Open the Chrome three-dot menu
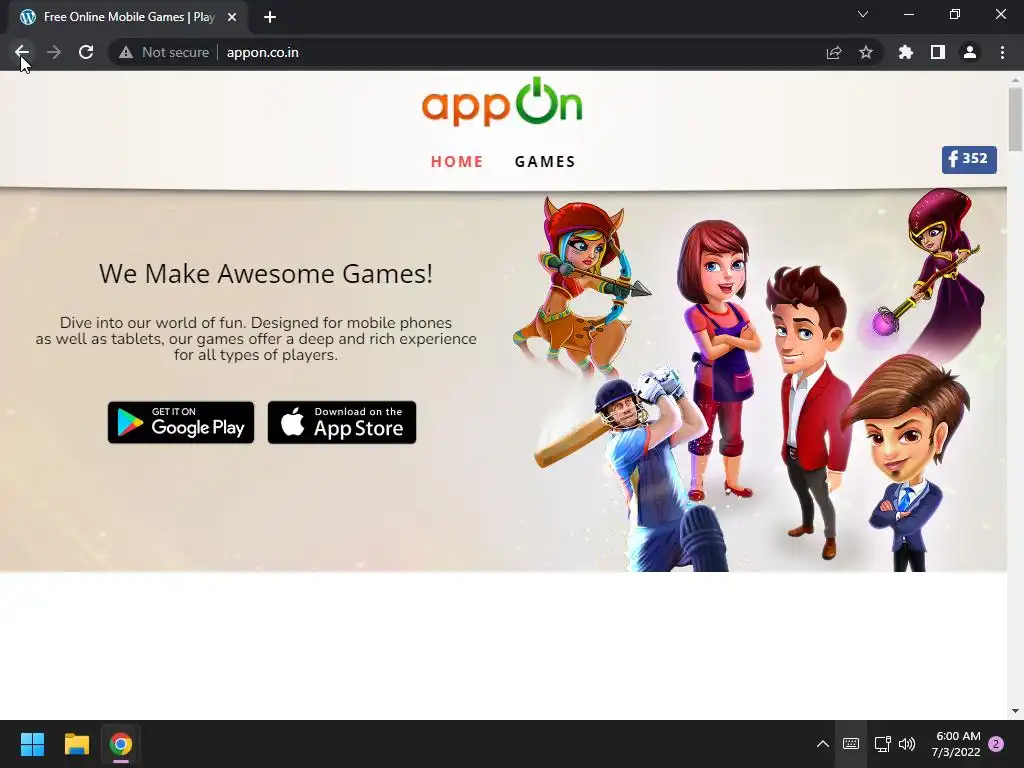The image size is (1024, 768). pos(1002,52)
